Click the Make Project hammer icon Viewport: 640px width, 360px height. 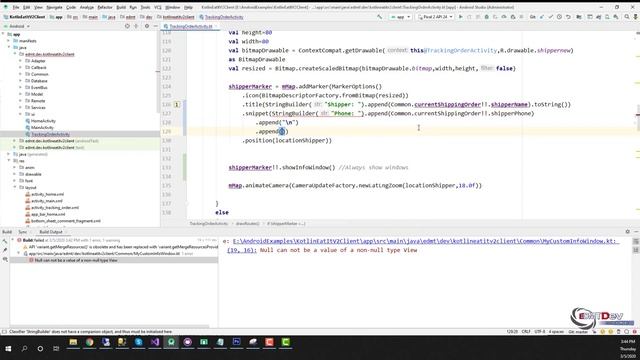tap(380, 17)
